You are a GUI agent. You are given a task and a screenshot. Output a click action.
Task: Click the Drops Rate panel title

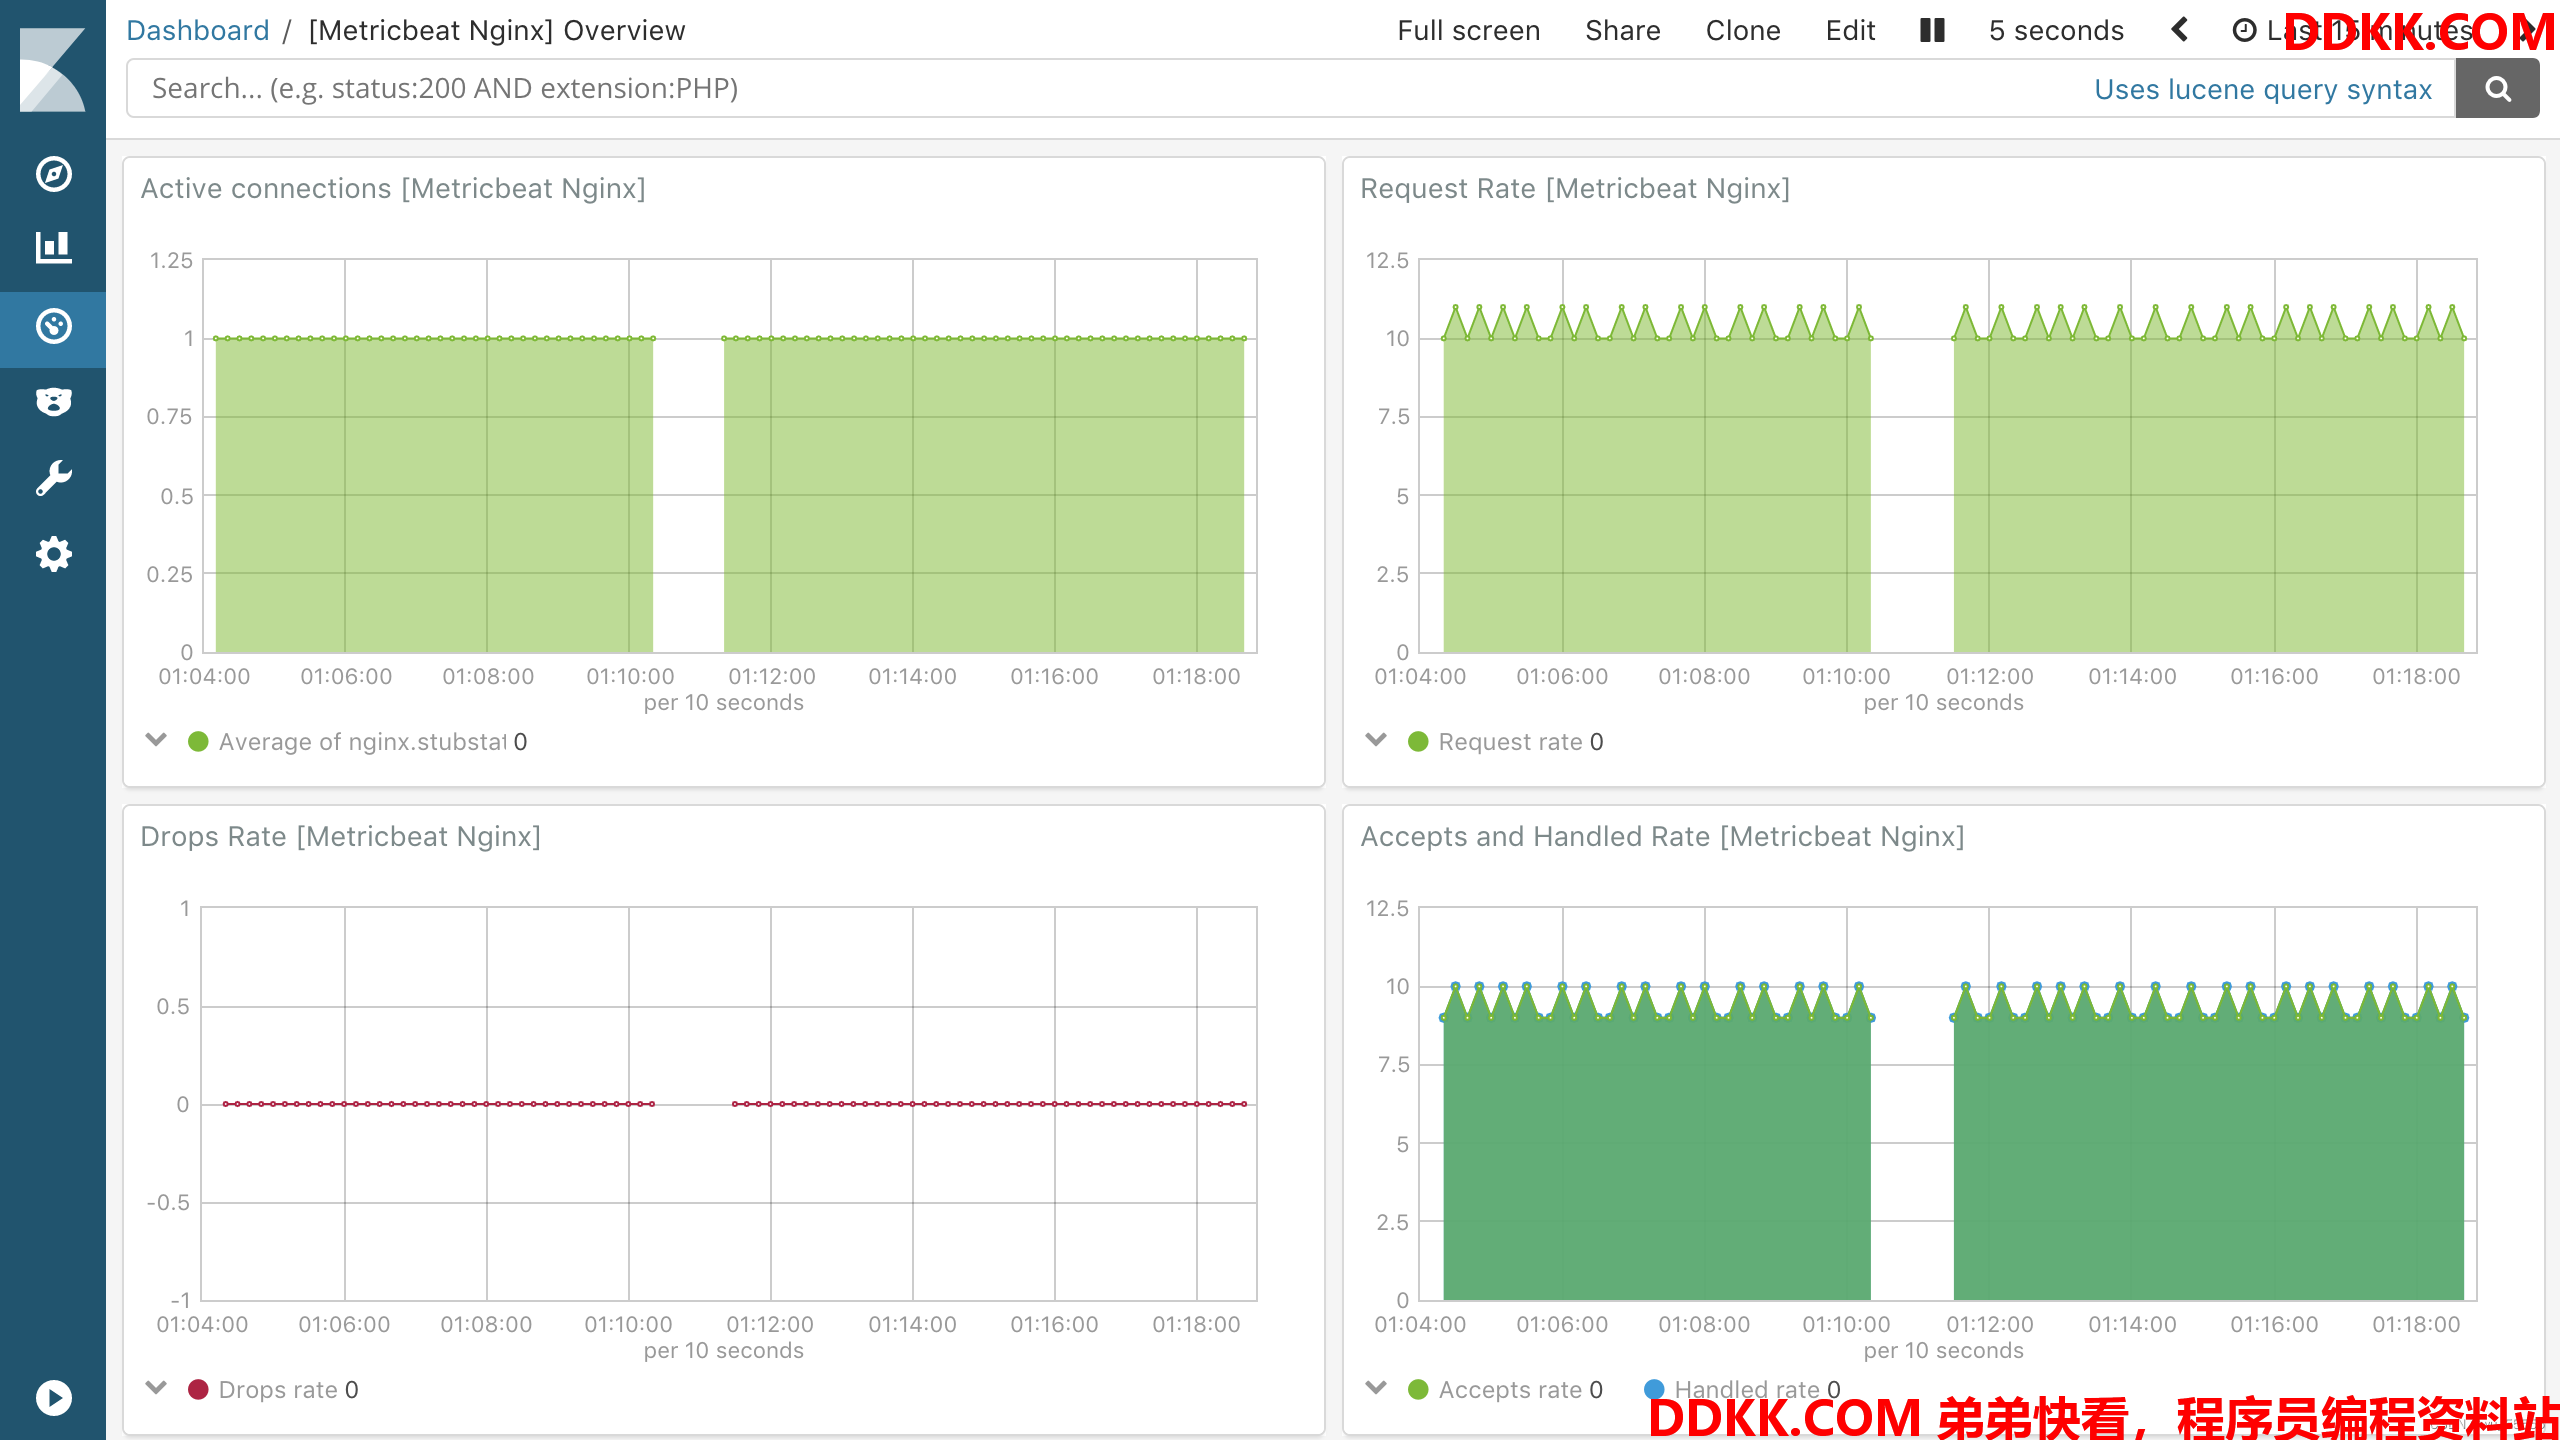[341, 837]
